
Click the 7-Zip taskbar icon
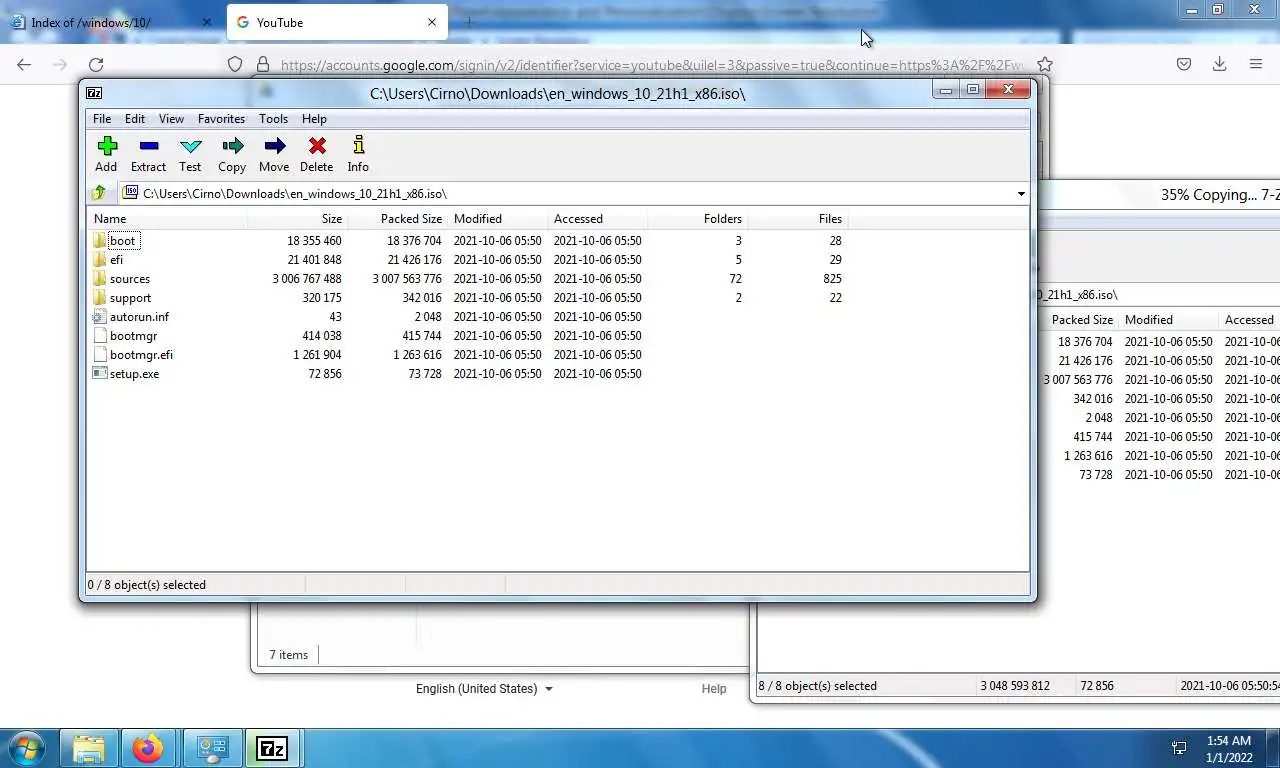pyautogui.click(x=272, y=748)
